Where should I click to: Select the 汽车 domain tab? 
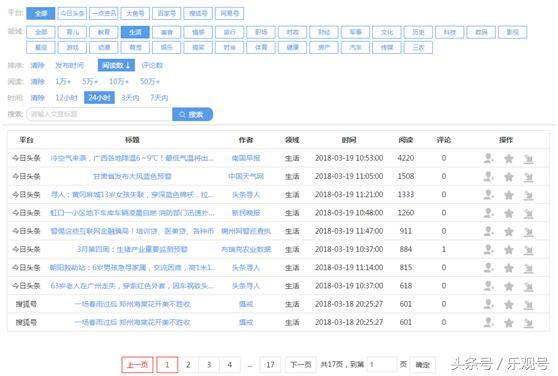[356, 47]
